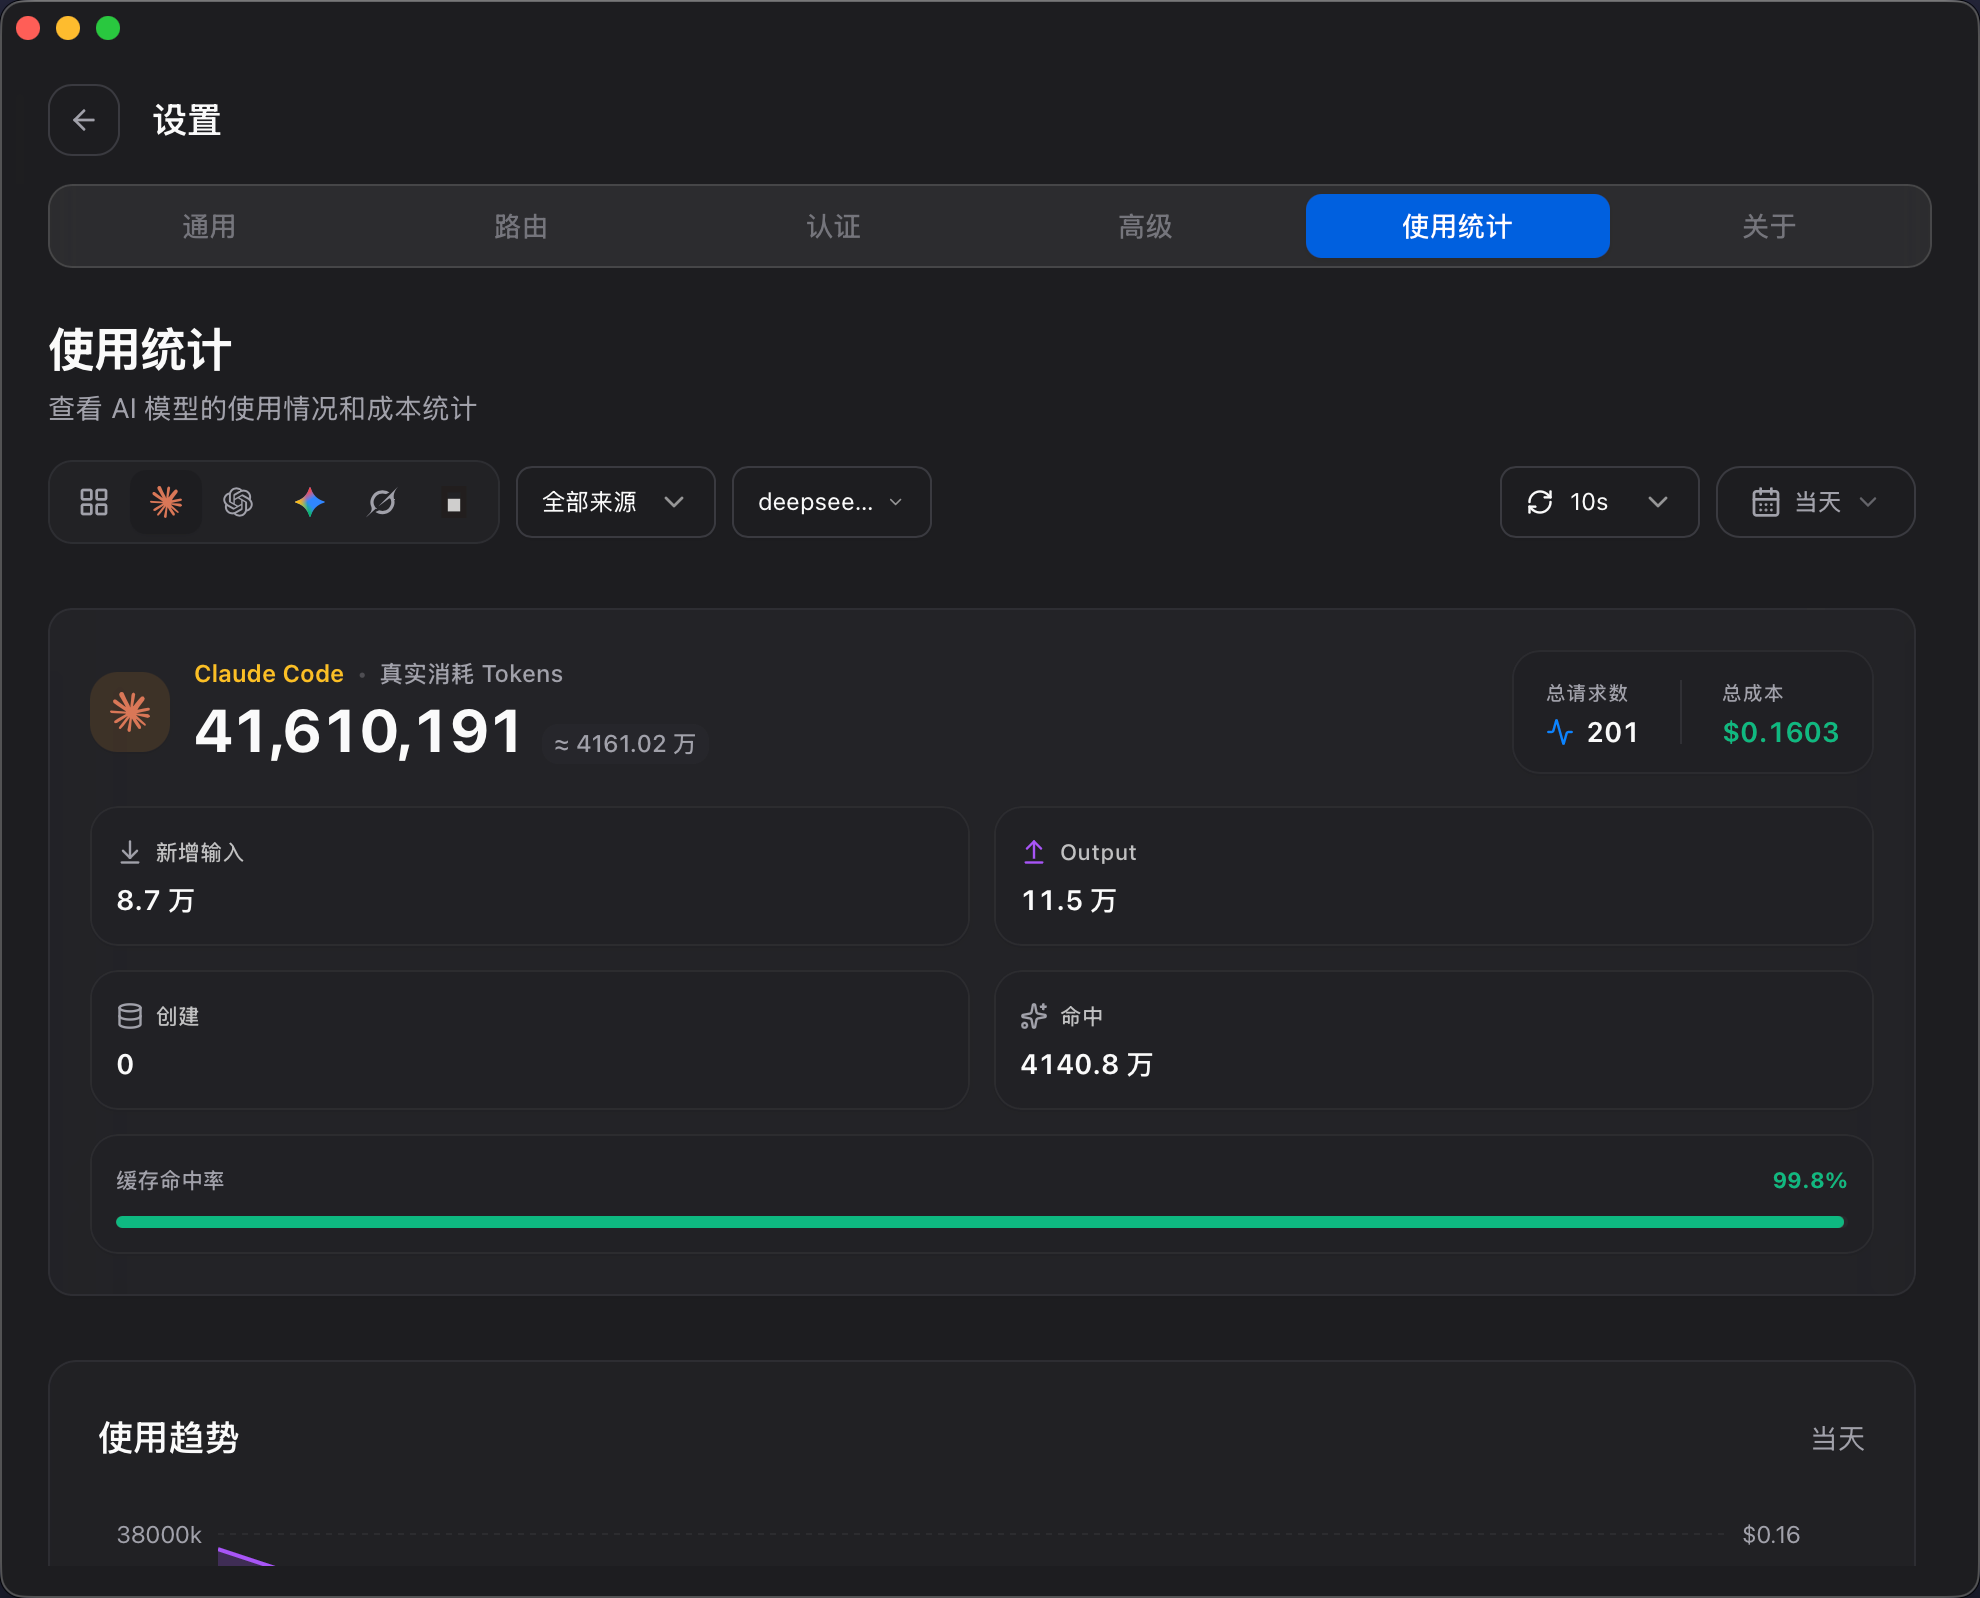The height and width of the screenshot is (1598, 1980).
Task: Select the Claude Code starburst filter icon
Action: (166, 502)
